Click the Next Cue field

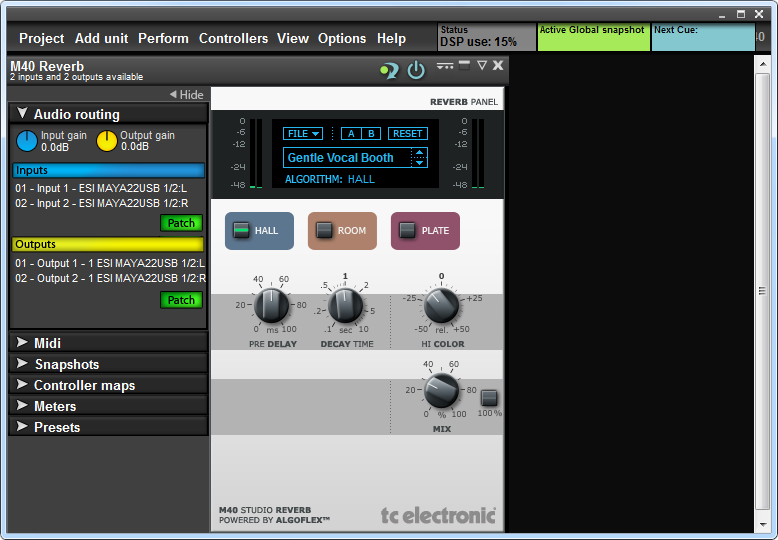pyautogui.click(x=703, y=37)
